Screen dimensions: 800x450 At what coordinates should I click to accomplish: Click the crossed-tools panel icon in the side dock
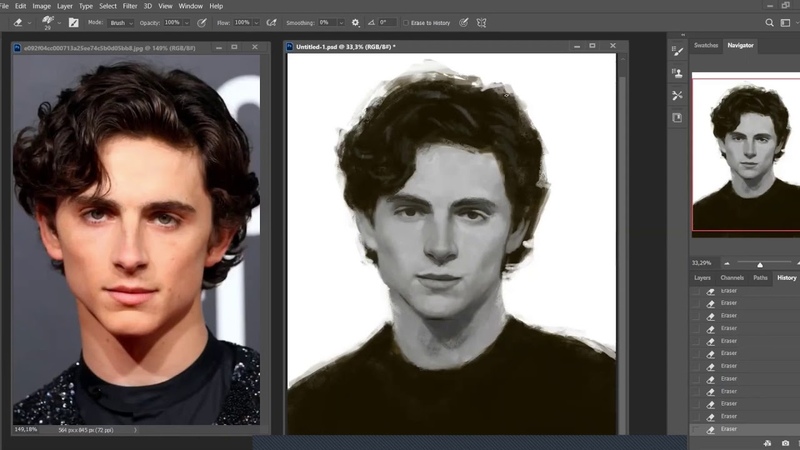pyautogui.click(x=677, y=96)
